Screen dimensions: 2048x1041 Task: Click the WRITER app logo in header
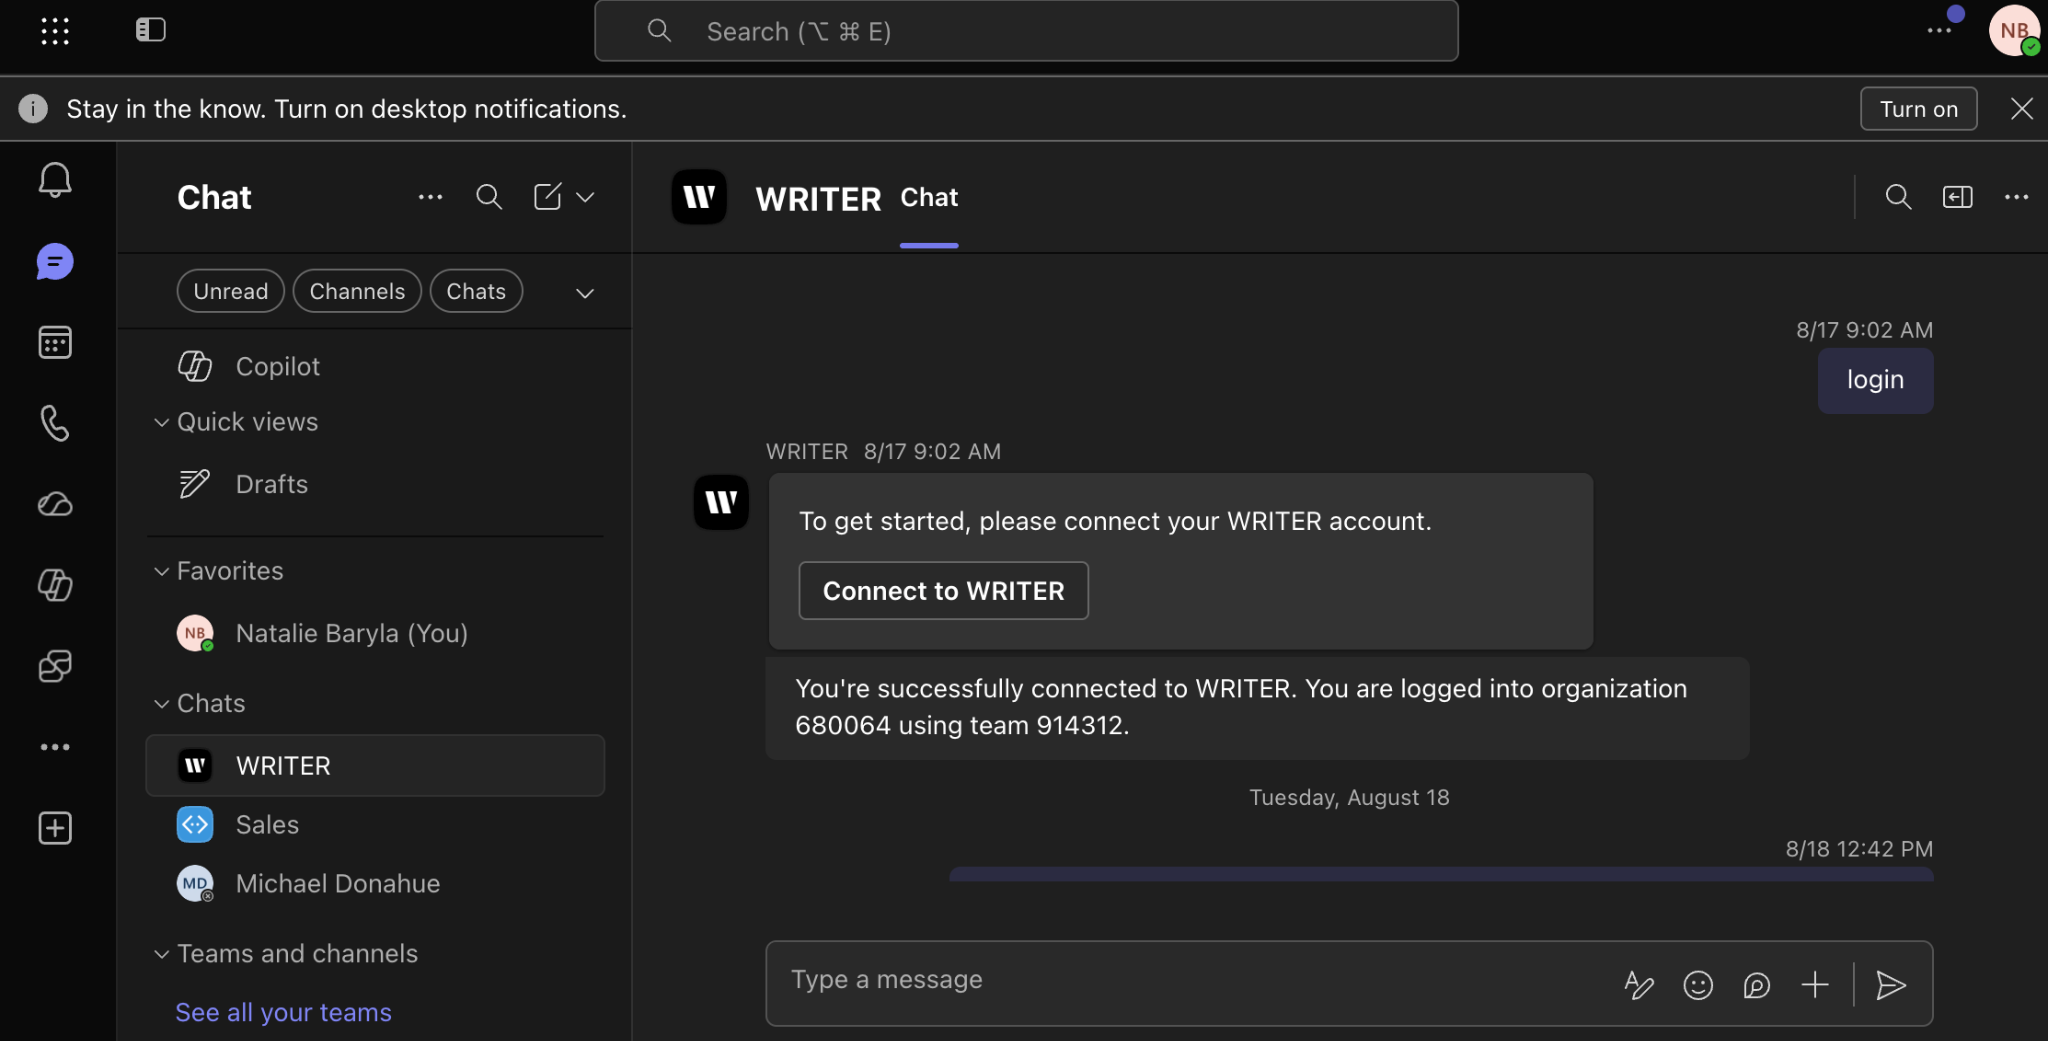click(699, 197)
